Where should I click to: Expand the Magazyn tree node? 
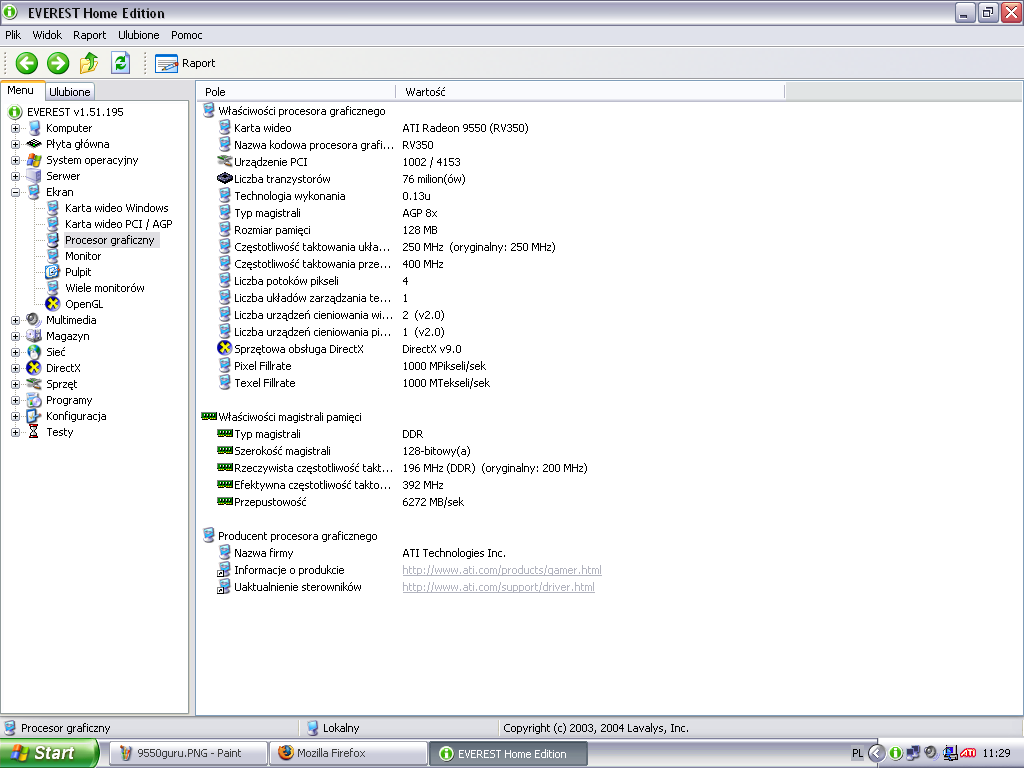point(16,336)
